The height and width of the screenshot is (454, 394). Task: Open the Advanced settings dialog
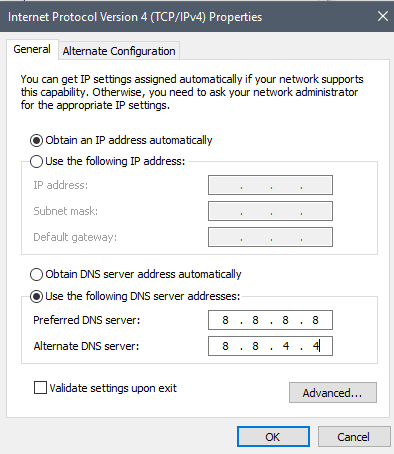[x=333, y=393]
